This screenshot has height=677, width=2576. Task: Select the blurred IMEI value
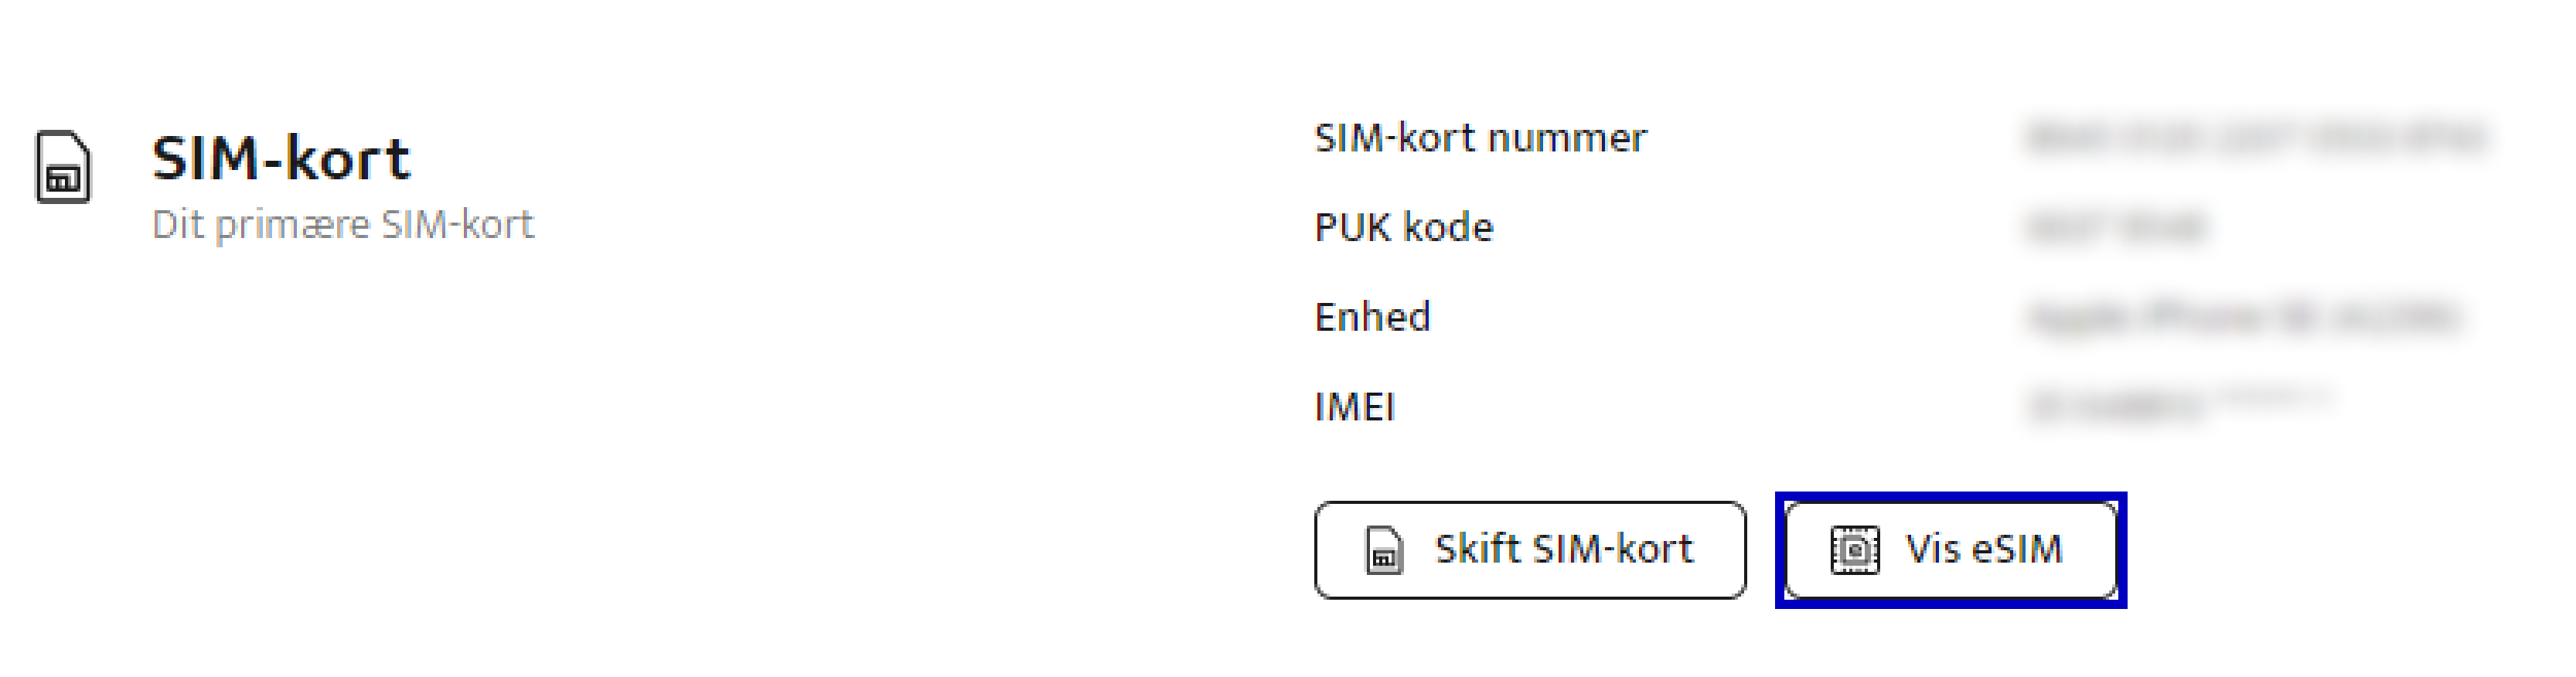(x=2180, y=406)
